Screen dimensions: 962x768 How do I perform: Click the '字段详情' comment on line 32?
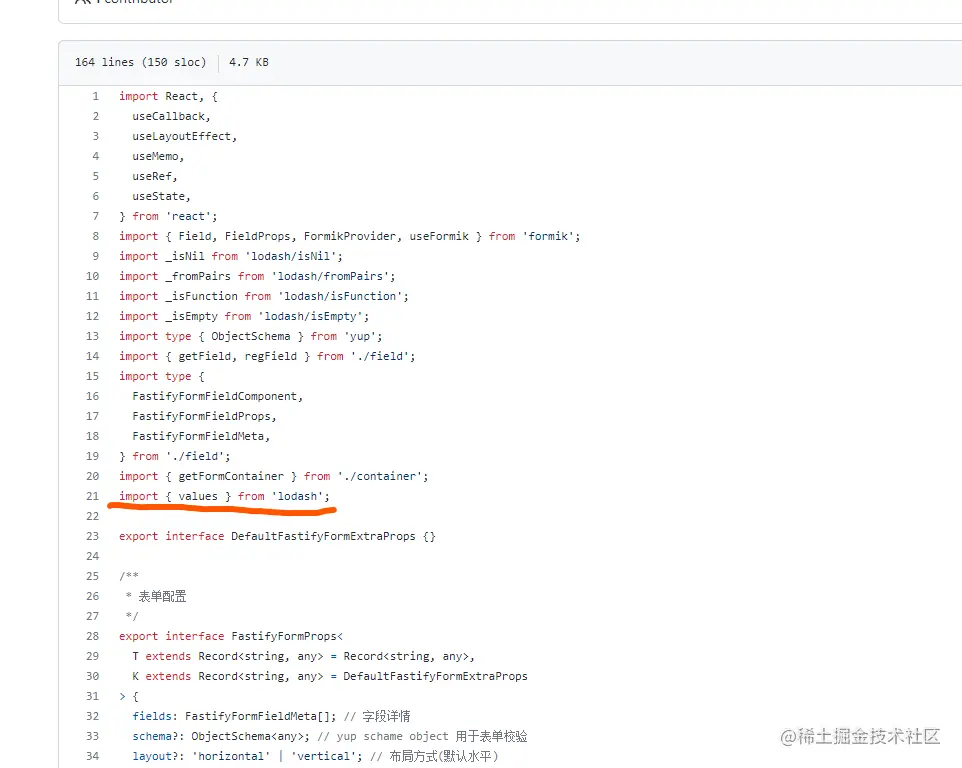coord(387,716)
